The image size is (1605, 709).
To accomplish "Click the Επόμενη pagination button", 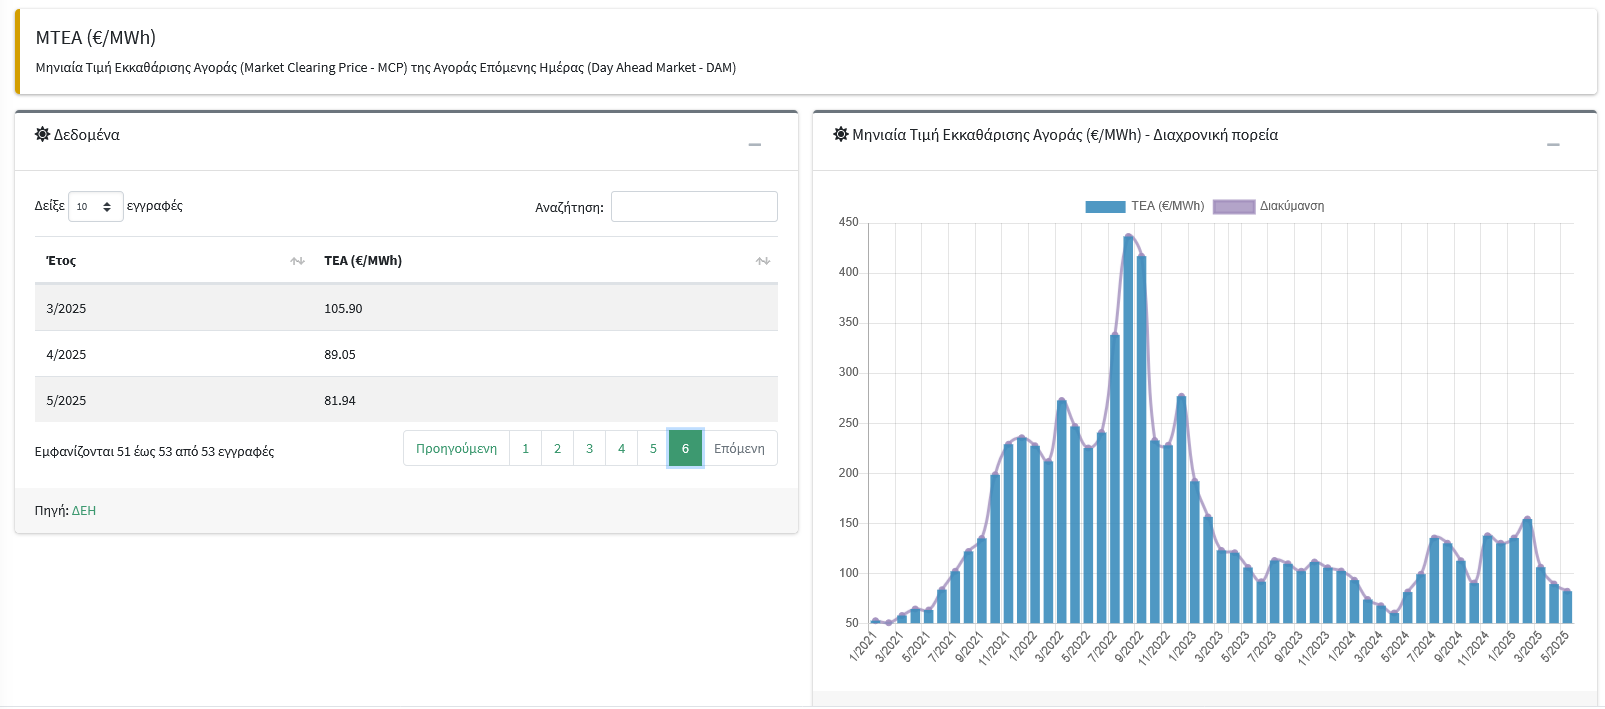I will click(739, 449).
